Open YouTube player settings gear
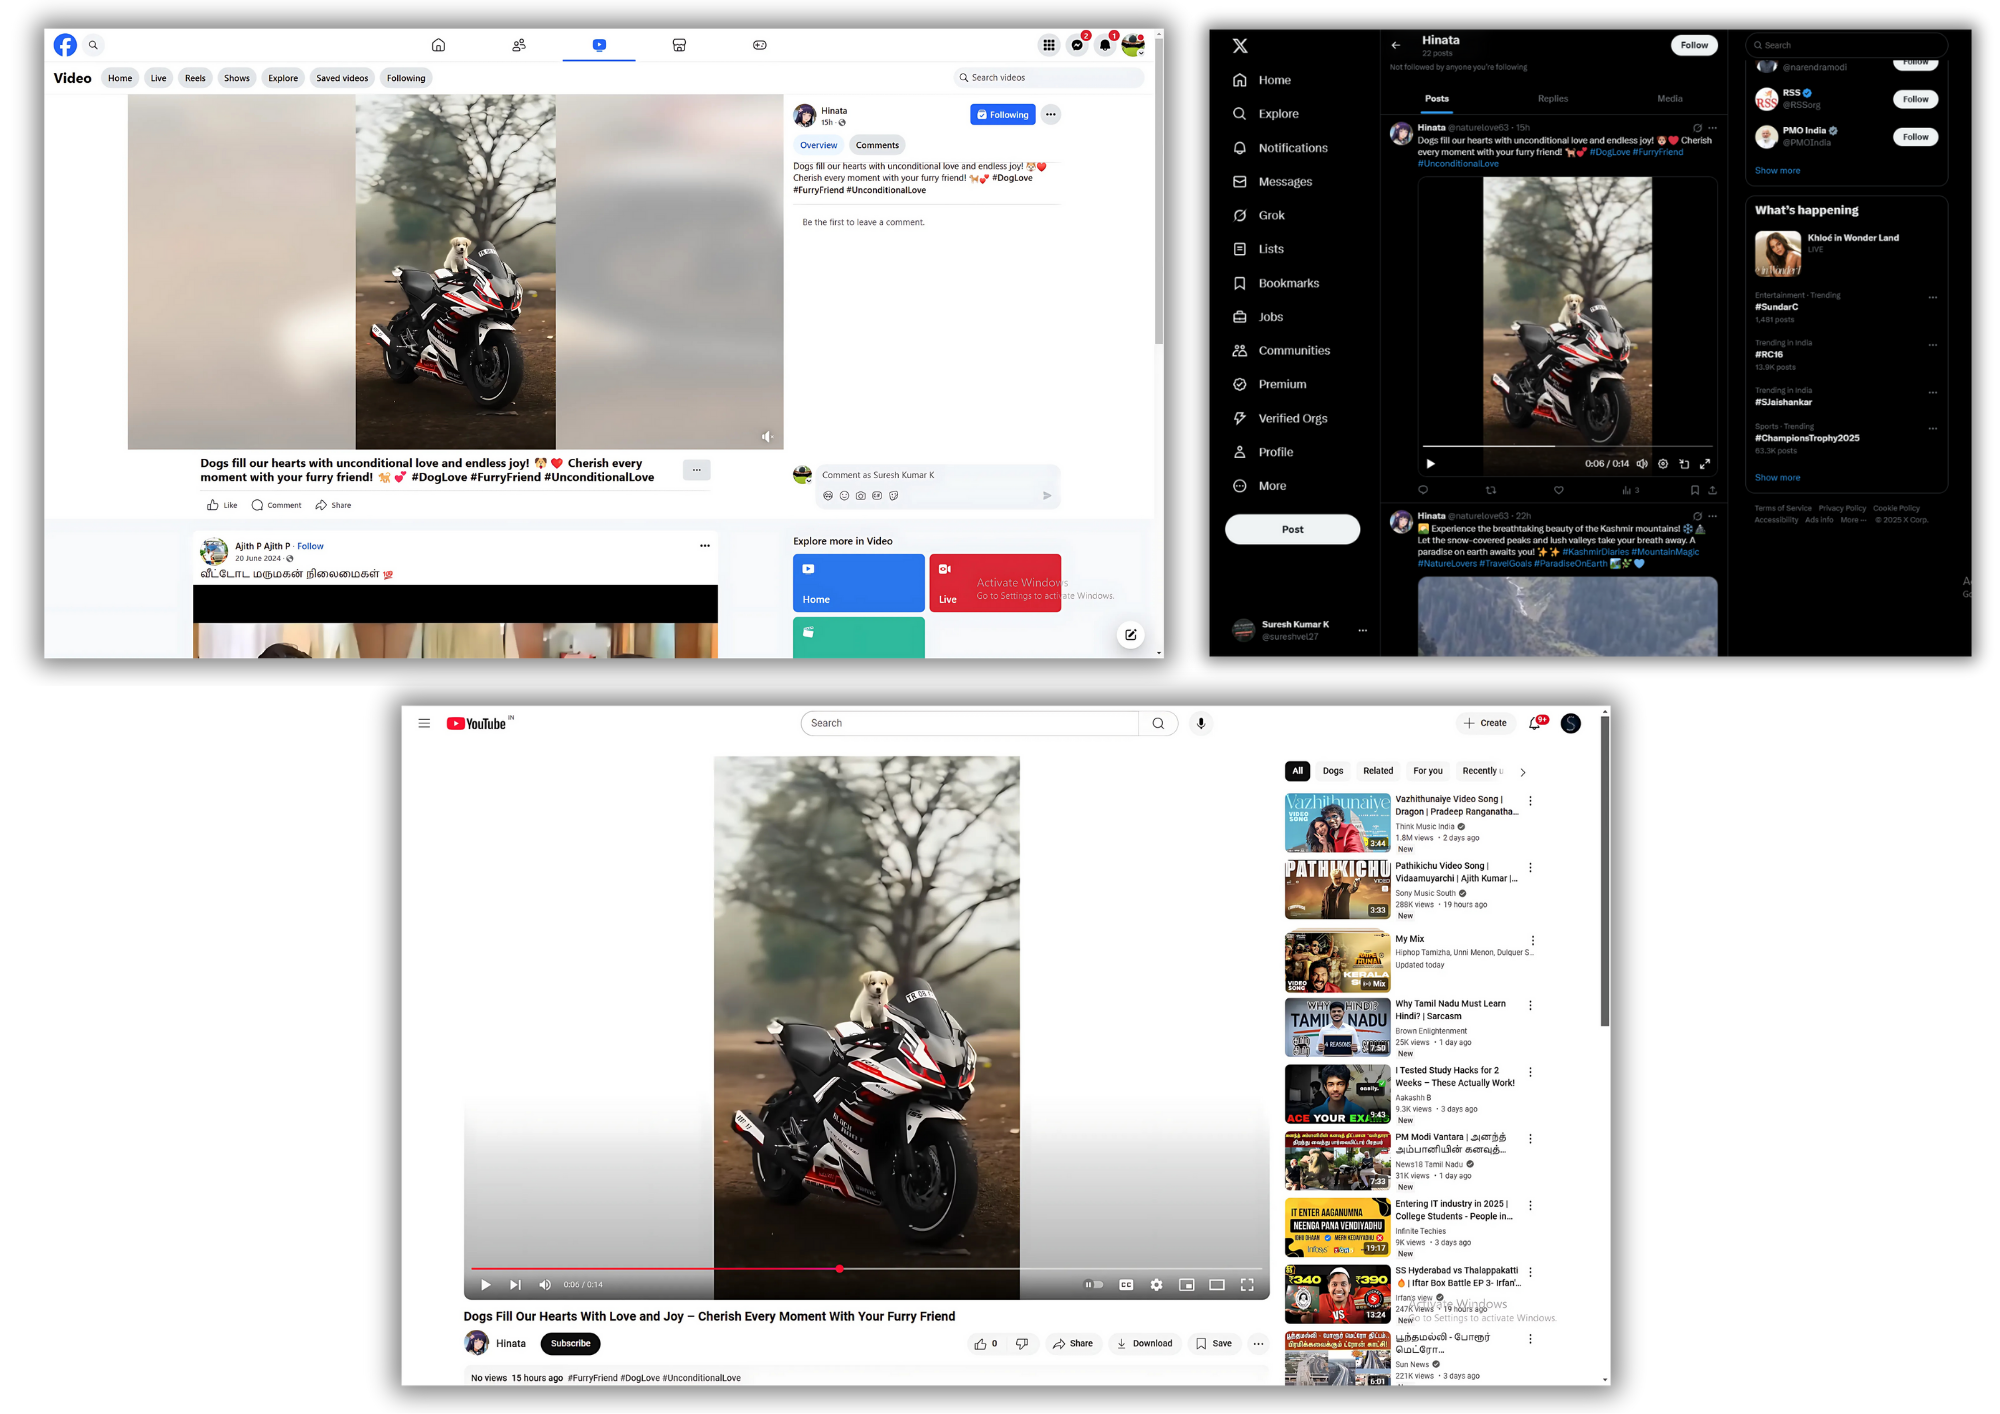 point(1156,1285)
